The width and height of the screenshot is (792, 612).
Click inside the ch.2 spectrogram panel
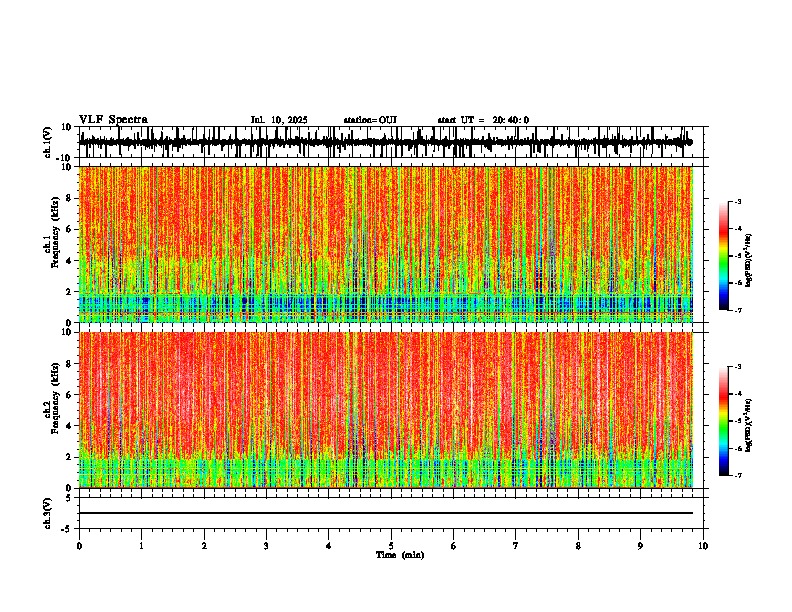(x=386, y=410)
